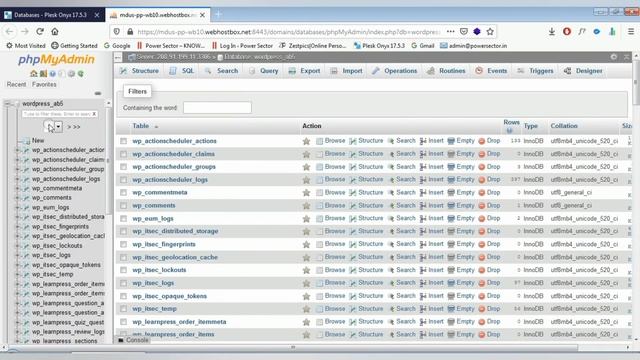Check wp_actionscheduler_groups checkbox
The width and height of the screenshot is (640, 360).
(123, 167)
